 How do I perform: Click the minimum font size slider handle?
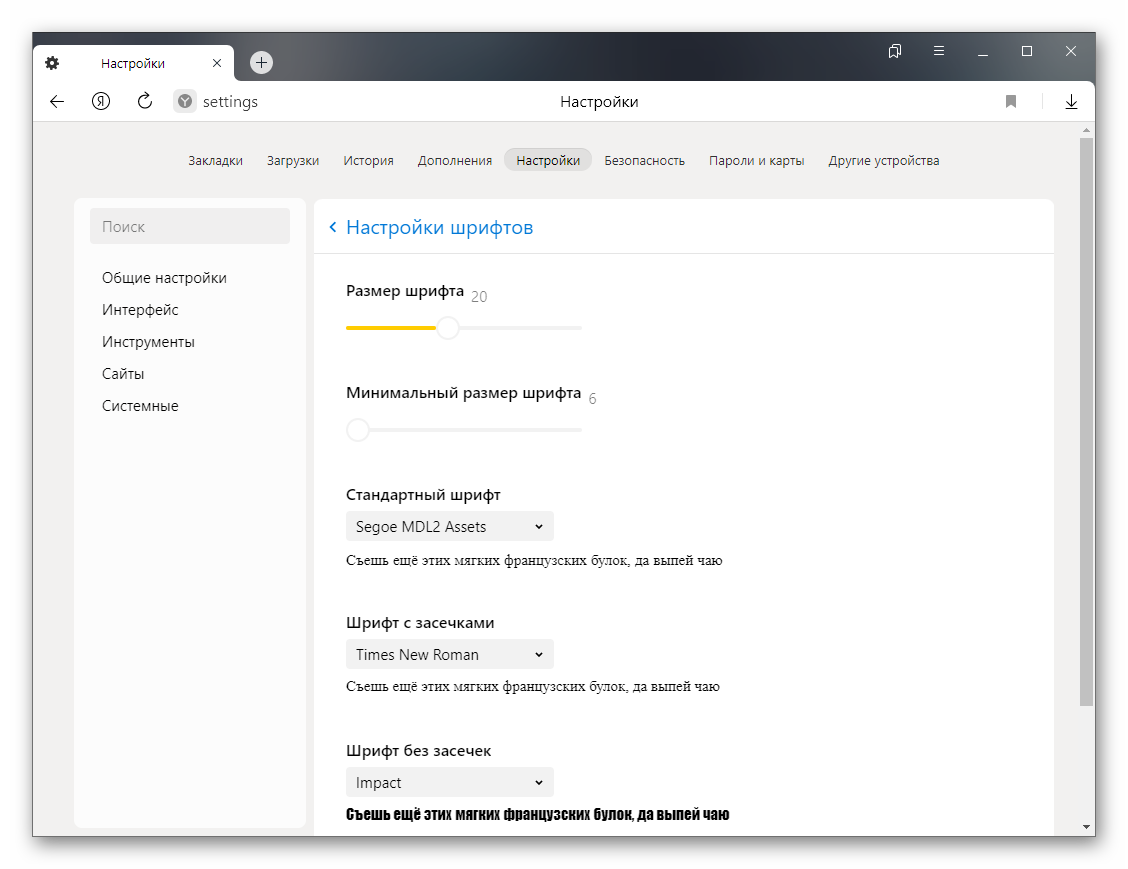click(358, 430)
